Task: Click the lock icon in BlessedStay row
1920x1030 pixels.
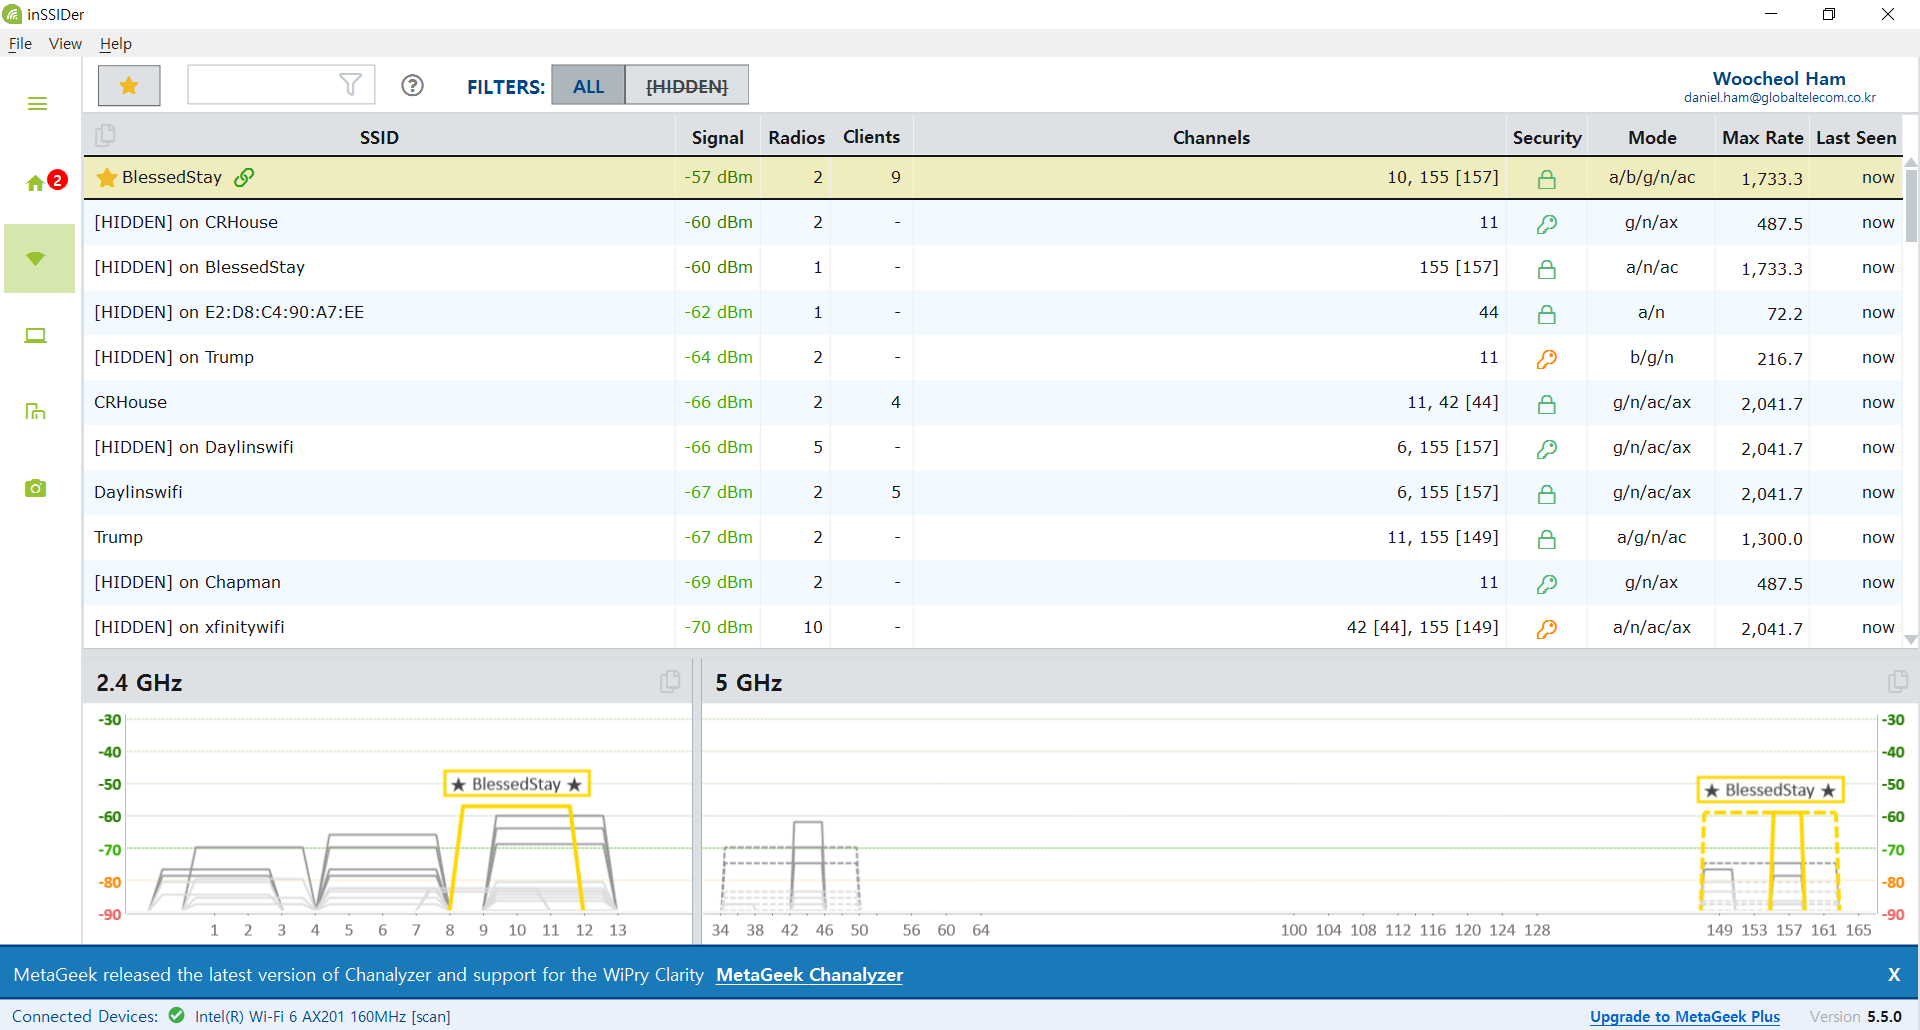Action: 1547,179
